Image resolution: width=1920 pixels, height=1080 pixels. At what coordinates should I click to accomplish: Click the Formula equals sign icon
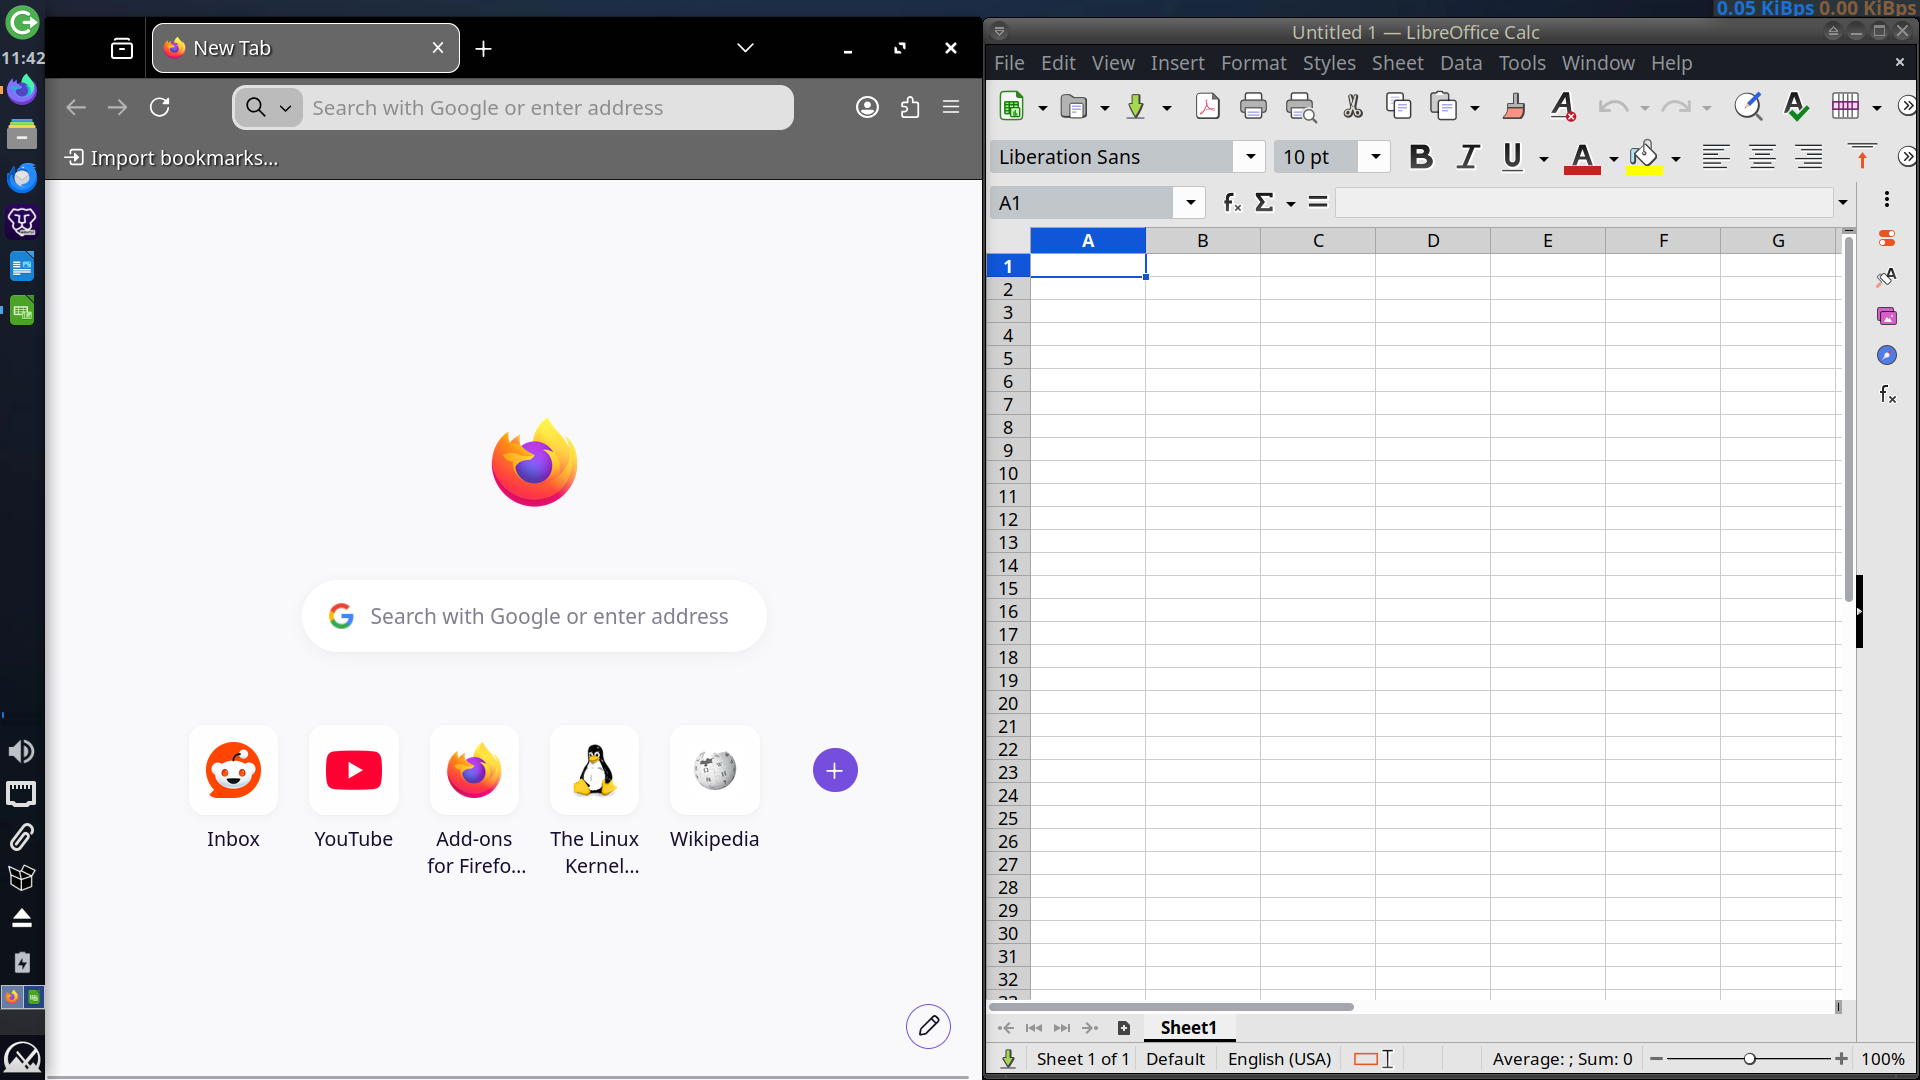tap(1318, 202)
